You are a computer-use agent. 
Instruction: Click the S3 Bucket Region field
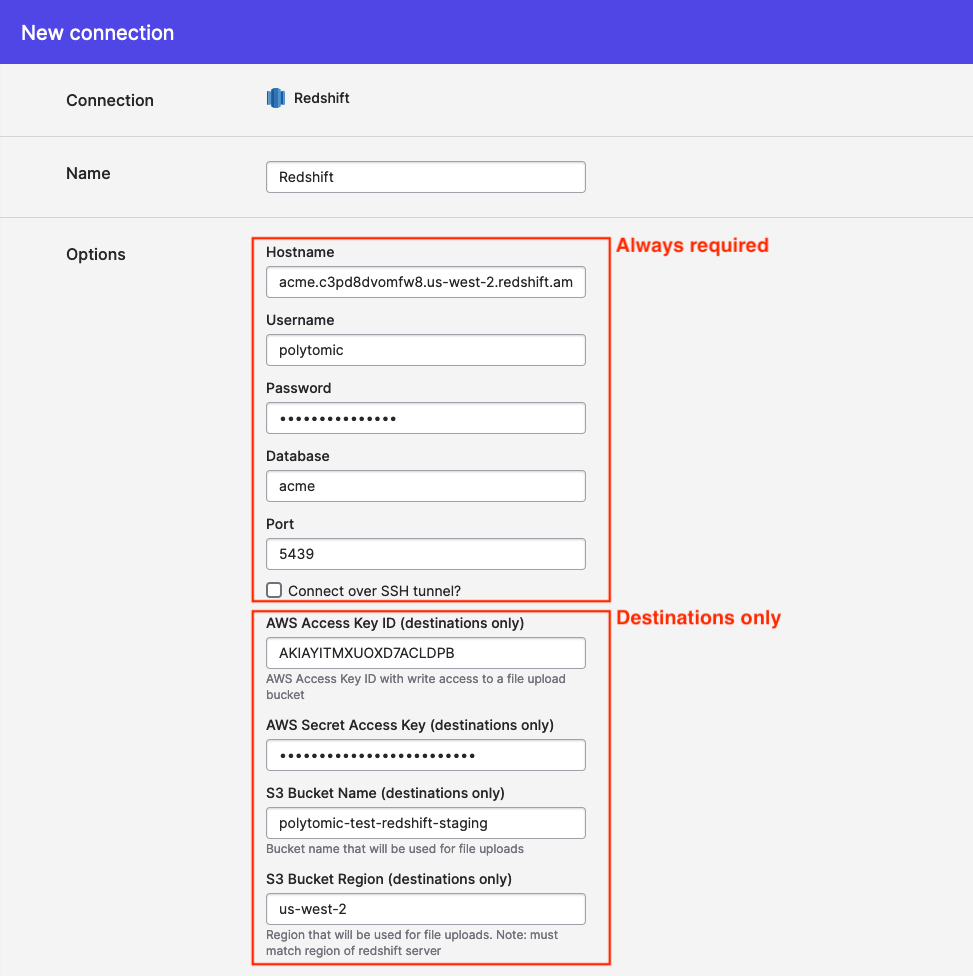(426, 909)
